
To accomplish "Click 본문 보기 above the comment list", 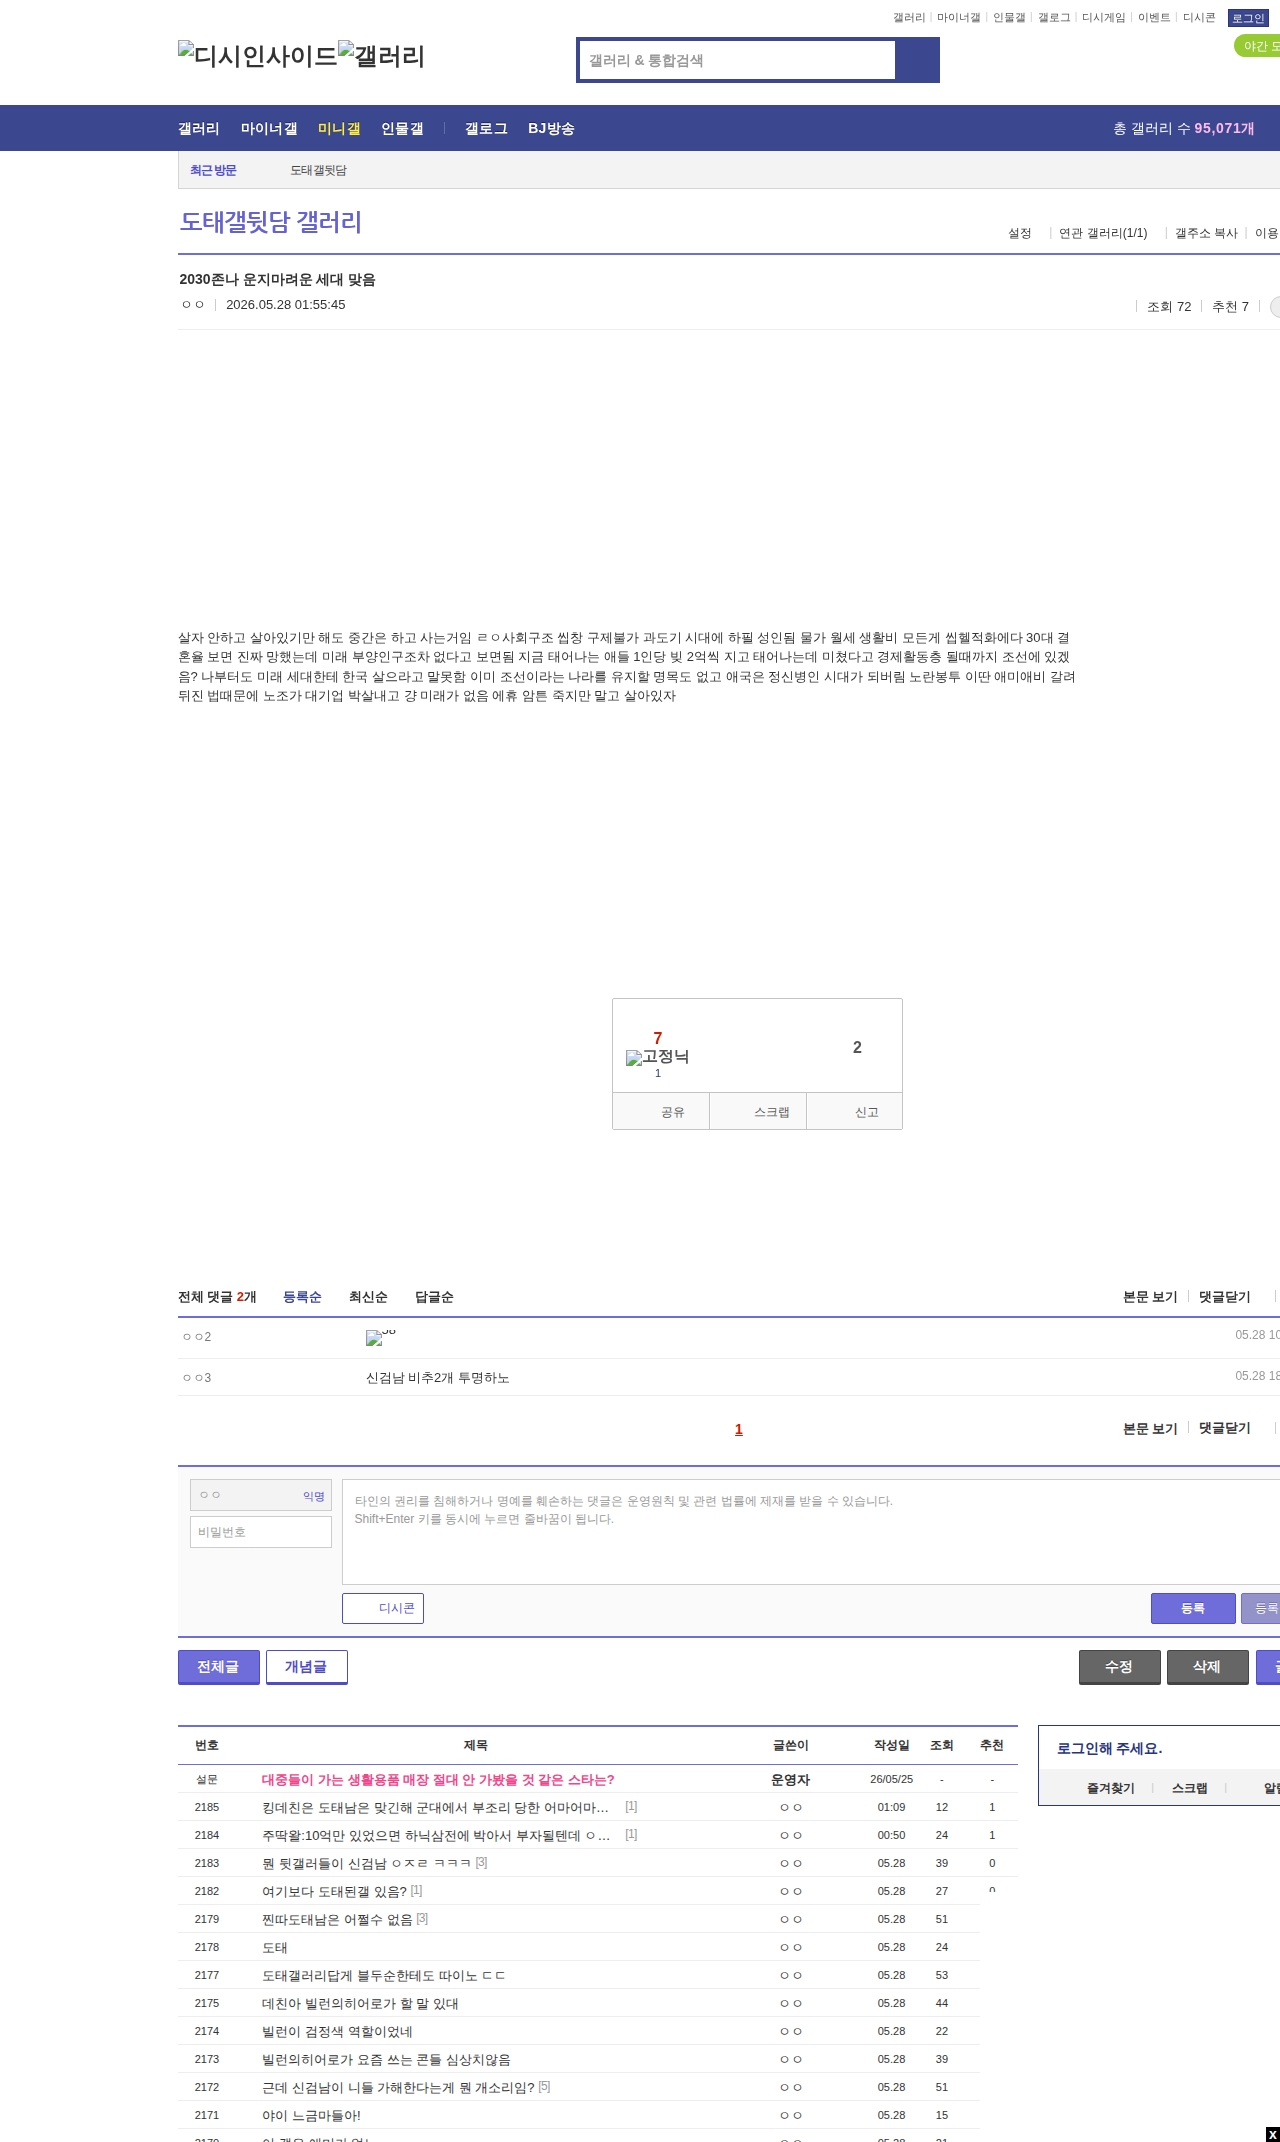I will [x=1150, y=1297].
